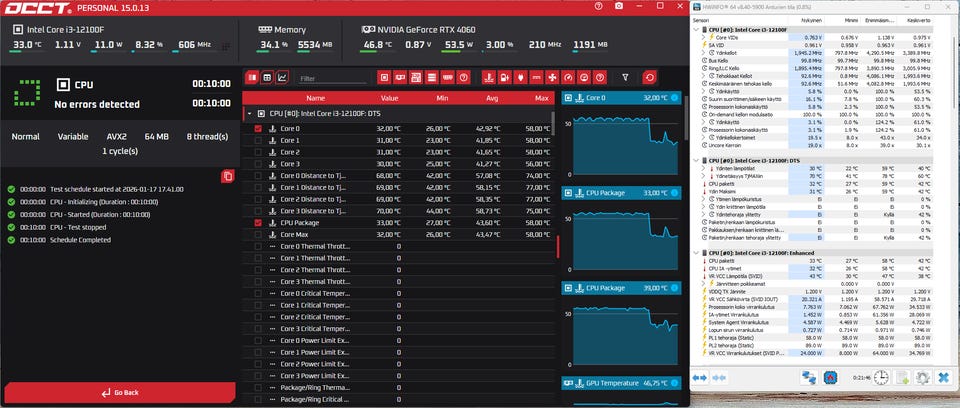Viewport: 960px width, 408px height.
Task: Start HWiNFO logging to file
Action: point(902,377)
